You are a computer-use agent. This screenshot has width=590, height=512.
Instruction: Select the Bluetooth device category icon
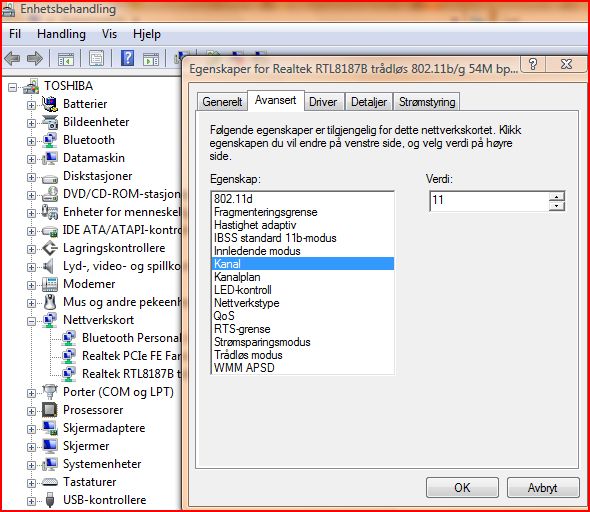[x=50, y=140]
